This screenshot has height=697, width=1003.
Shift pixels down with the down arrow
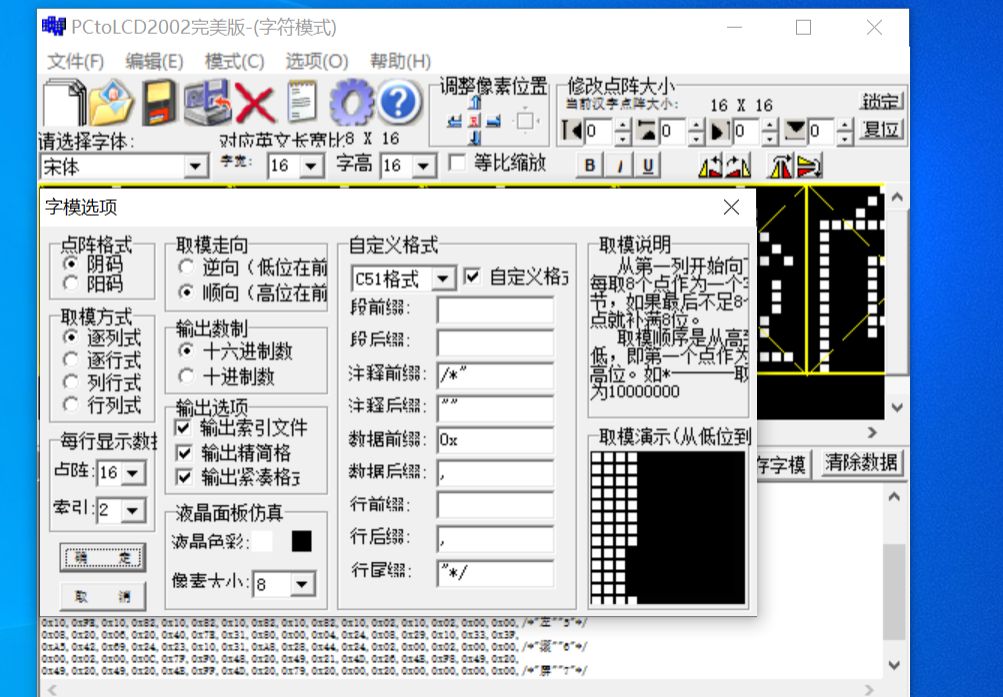coord(475,137)
